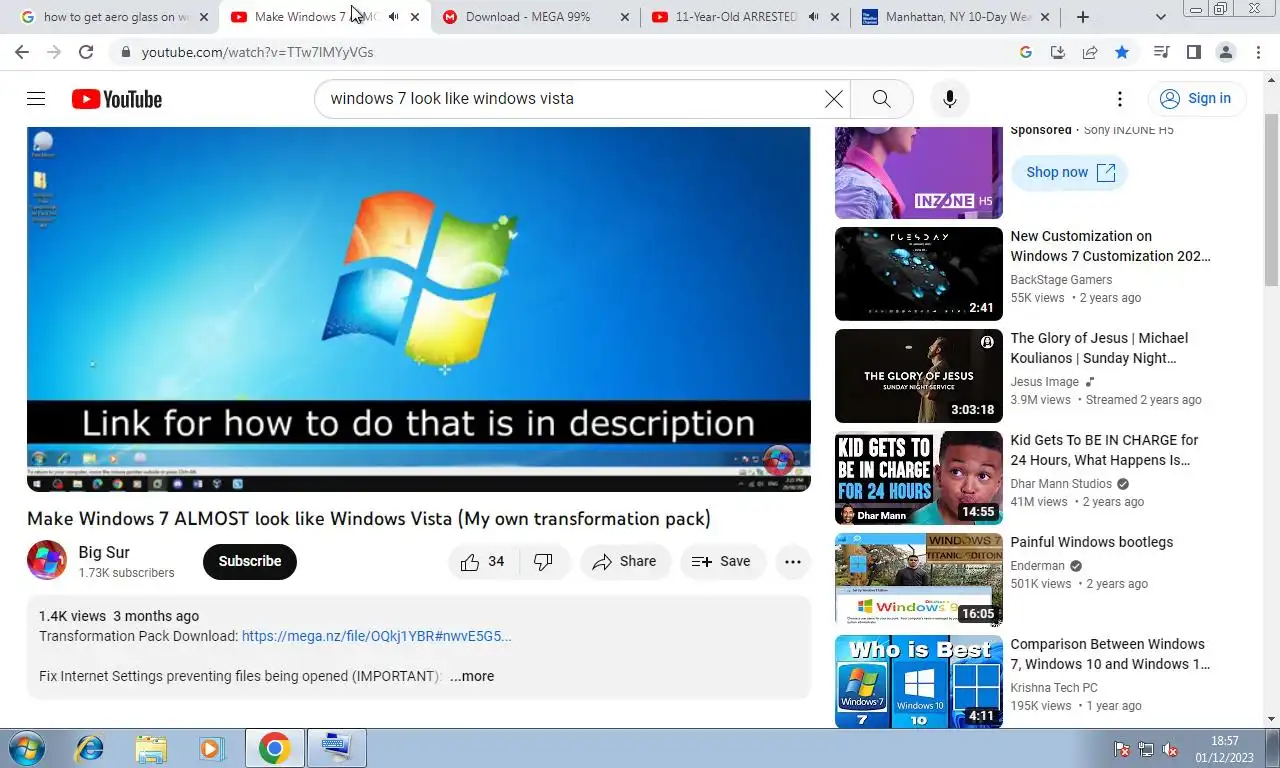Open Painful Windows bootlegs thumbnail
This screenshot has width=1280, height=768.
[x=918, y=580]
